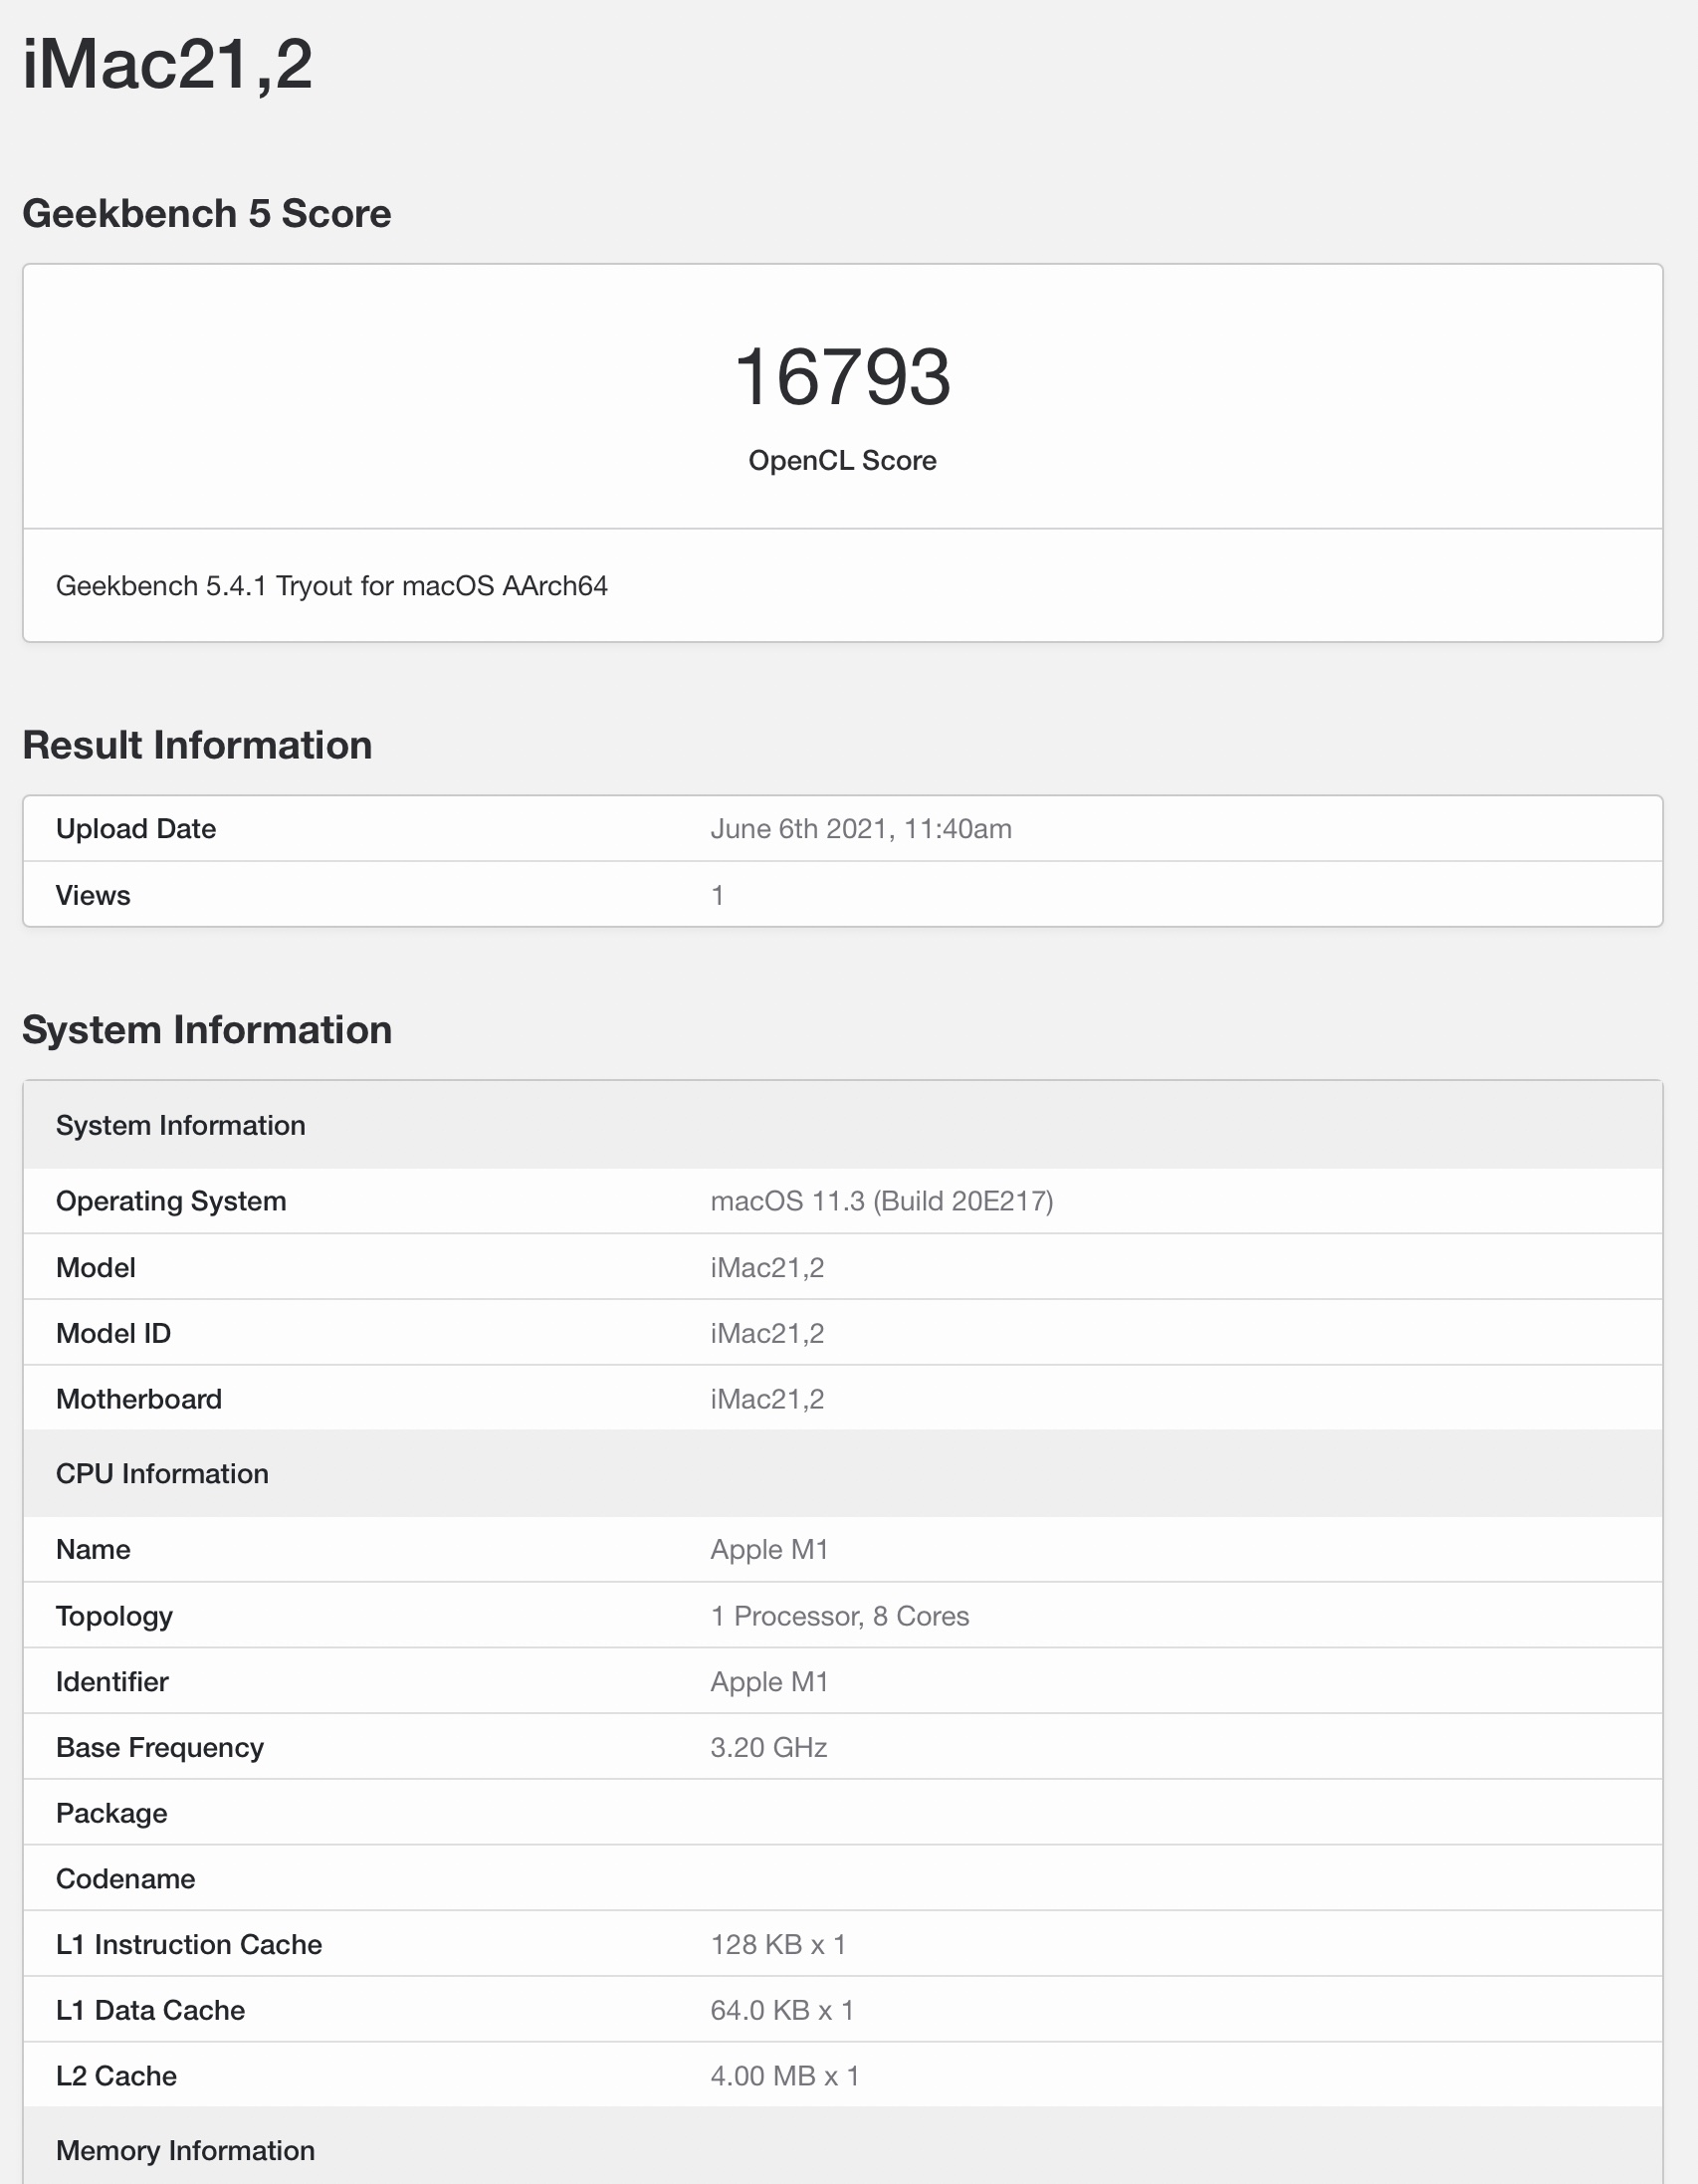
Task: Select the 64.0 KB x 1 value
Action: pyautogui.click(x=782, y=2011)
